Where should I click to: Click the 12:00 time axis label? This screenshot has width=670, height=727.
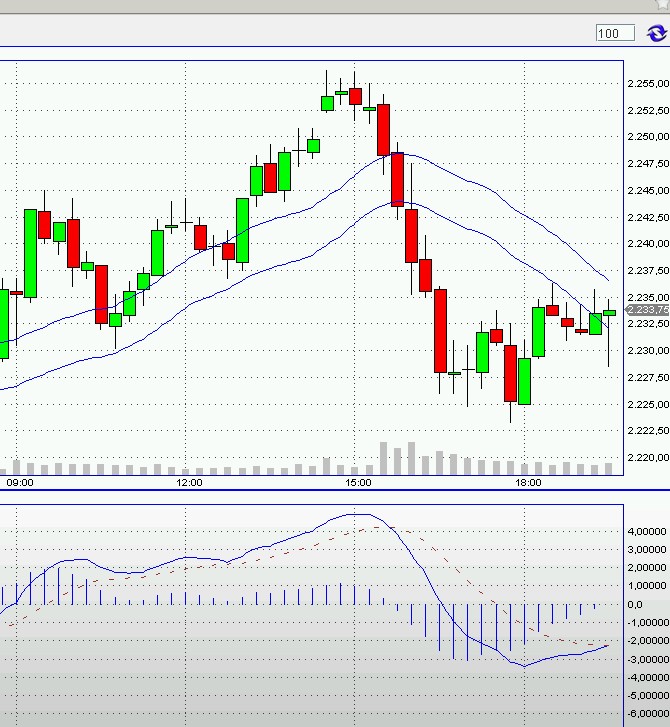[x=189, y=483]
